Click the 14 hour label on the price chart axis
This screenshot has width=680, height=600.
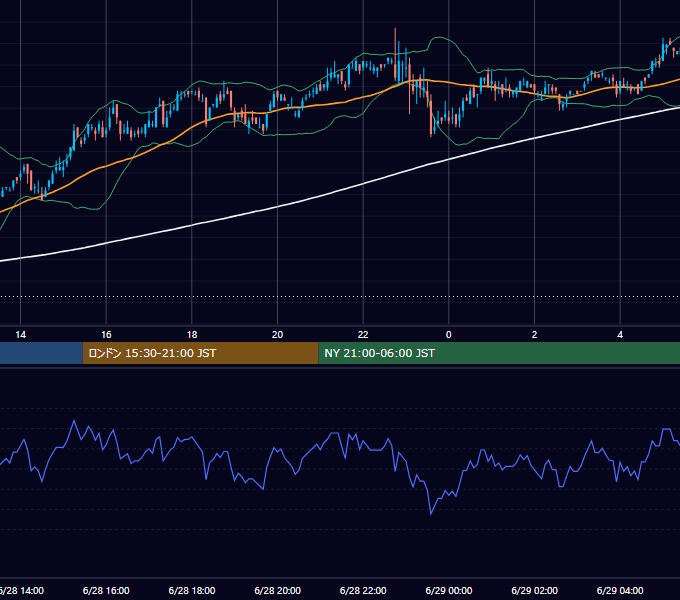20,335
